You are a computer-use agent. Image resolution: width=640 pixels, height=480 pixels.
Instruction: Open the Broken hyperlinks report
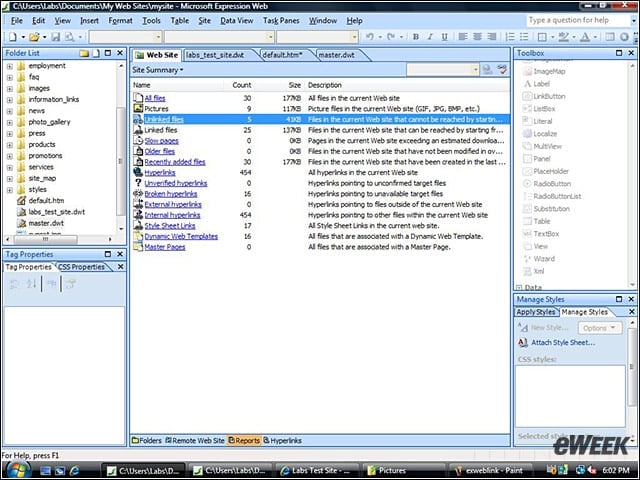point(171,194)
